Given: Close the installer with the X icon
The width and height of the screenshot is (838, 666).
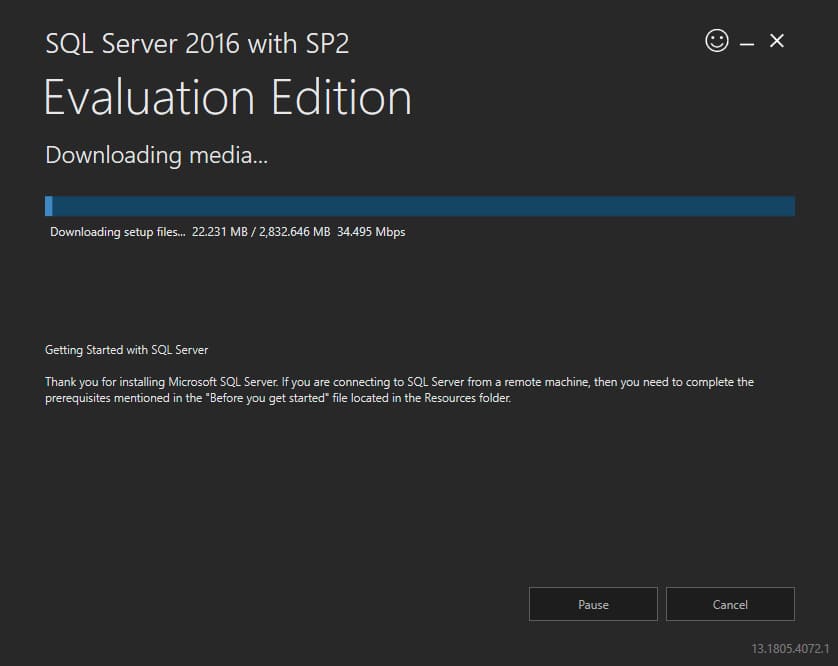Looking at the screenshot, I should (x=777, y=41).
